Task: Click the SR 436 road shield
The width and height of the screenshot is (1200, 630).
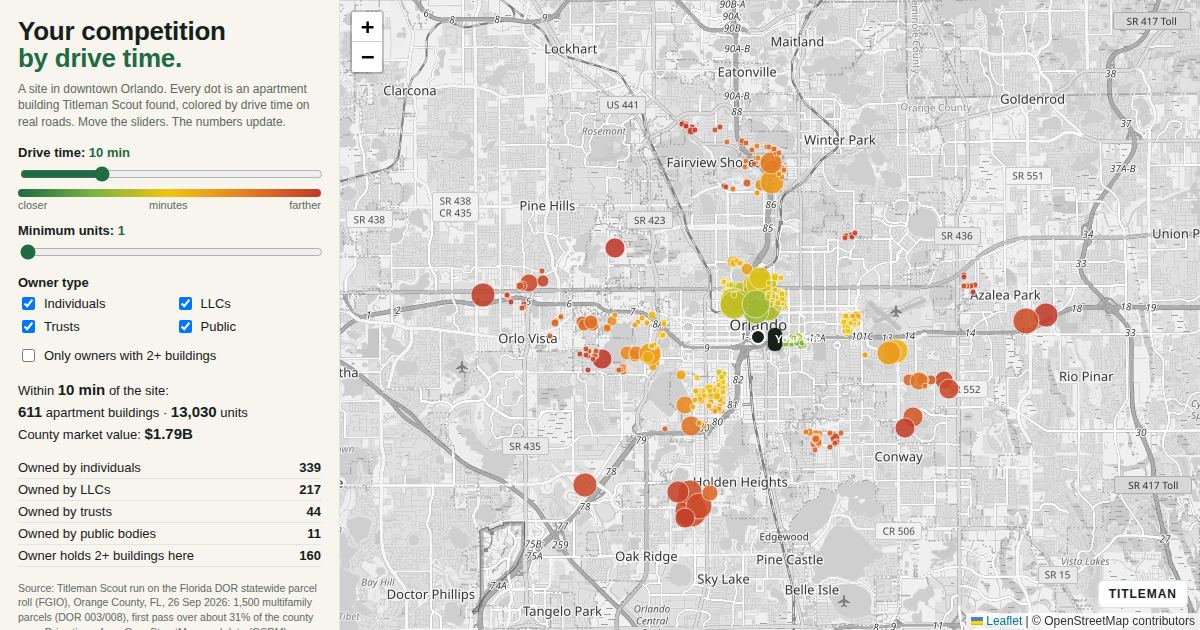Action: coord(956,236)
